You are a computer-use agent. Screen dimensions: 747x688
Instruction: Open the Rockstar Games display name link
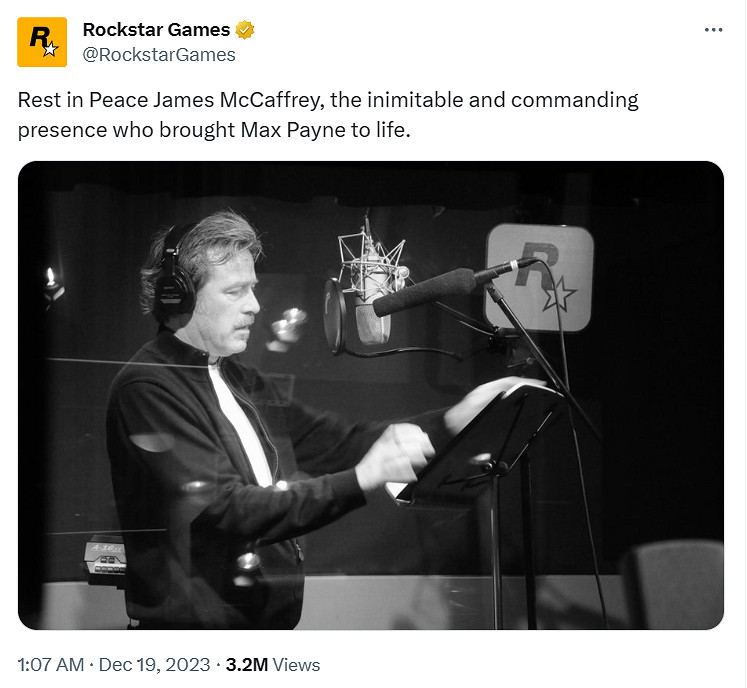(x=156, y=30)
